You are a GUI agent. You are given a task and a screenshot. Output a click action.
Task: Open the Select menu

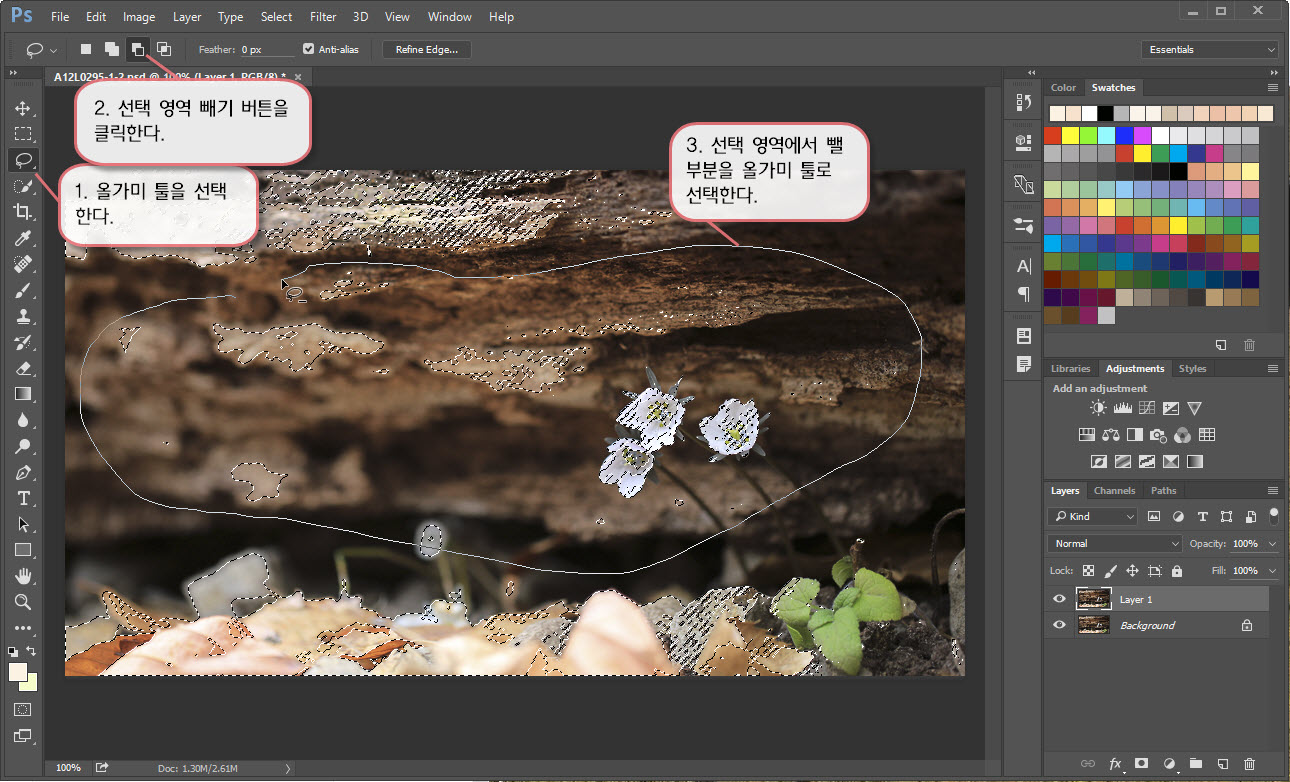[x=276, y=17]
